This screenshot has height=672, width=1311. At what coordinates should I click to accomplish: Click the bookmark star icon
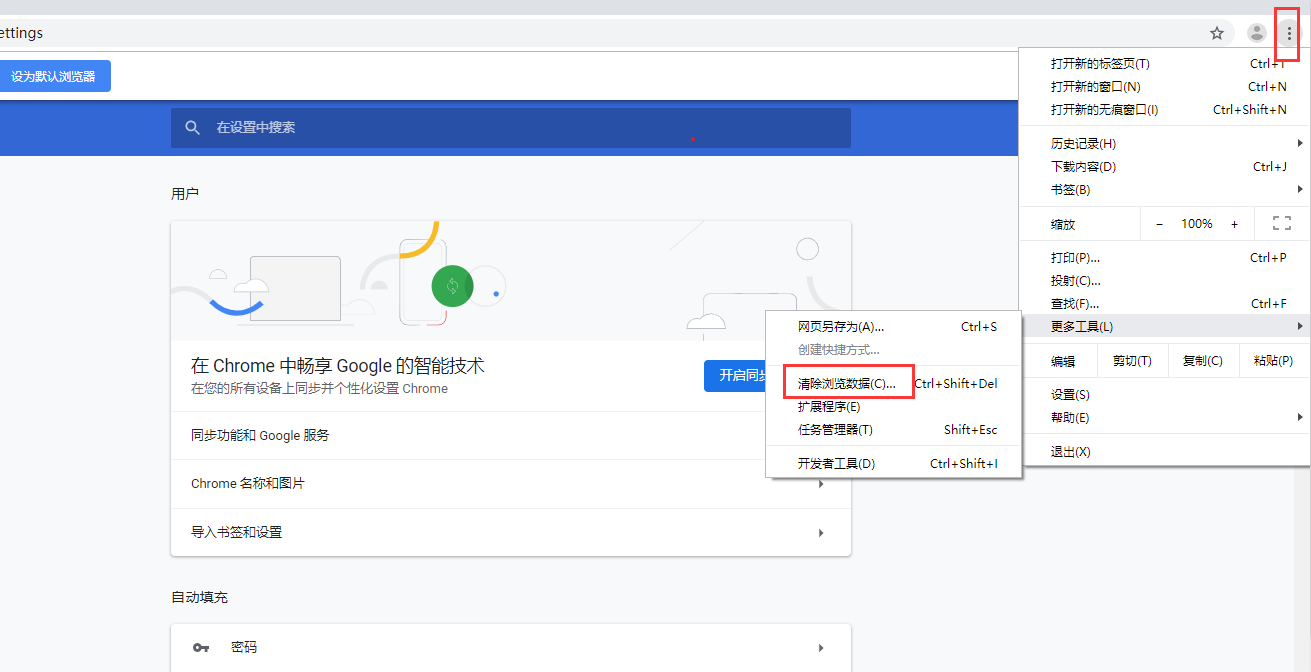pyautogui.click(x=1217, y=33)
